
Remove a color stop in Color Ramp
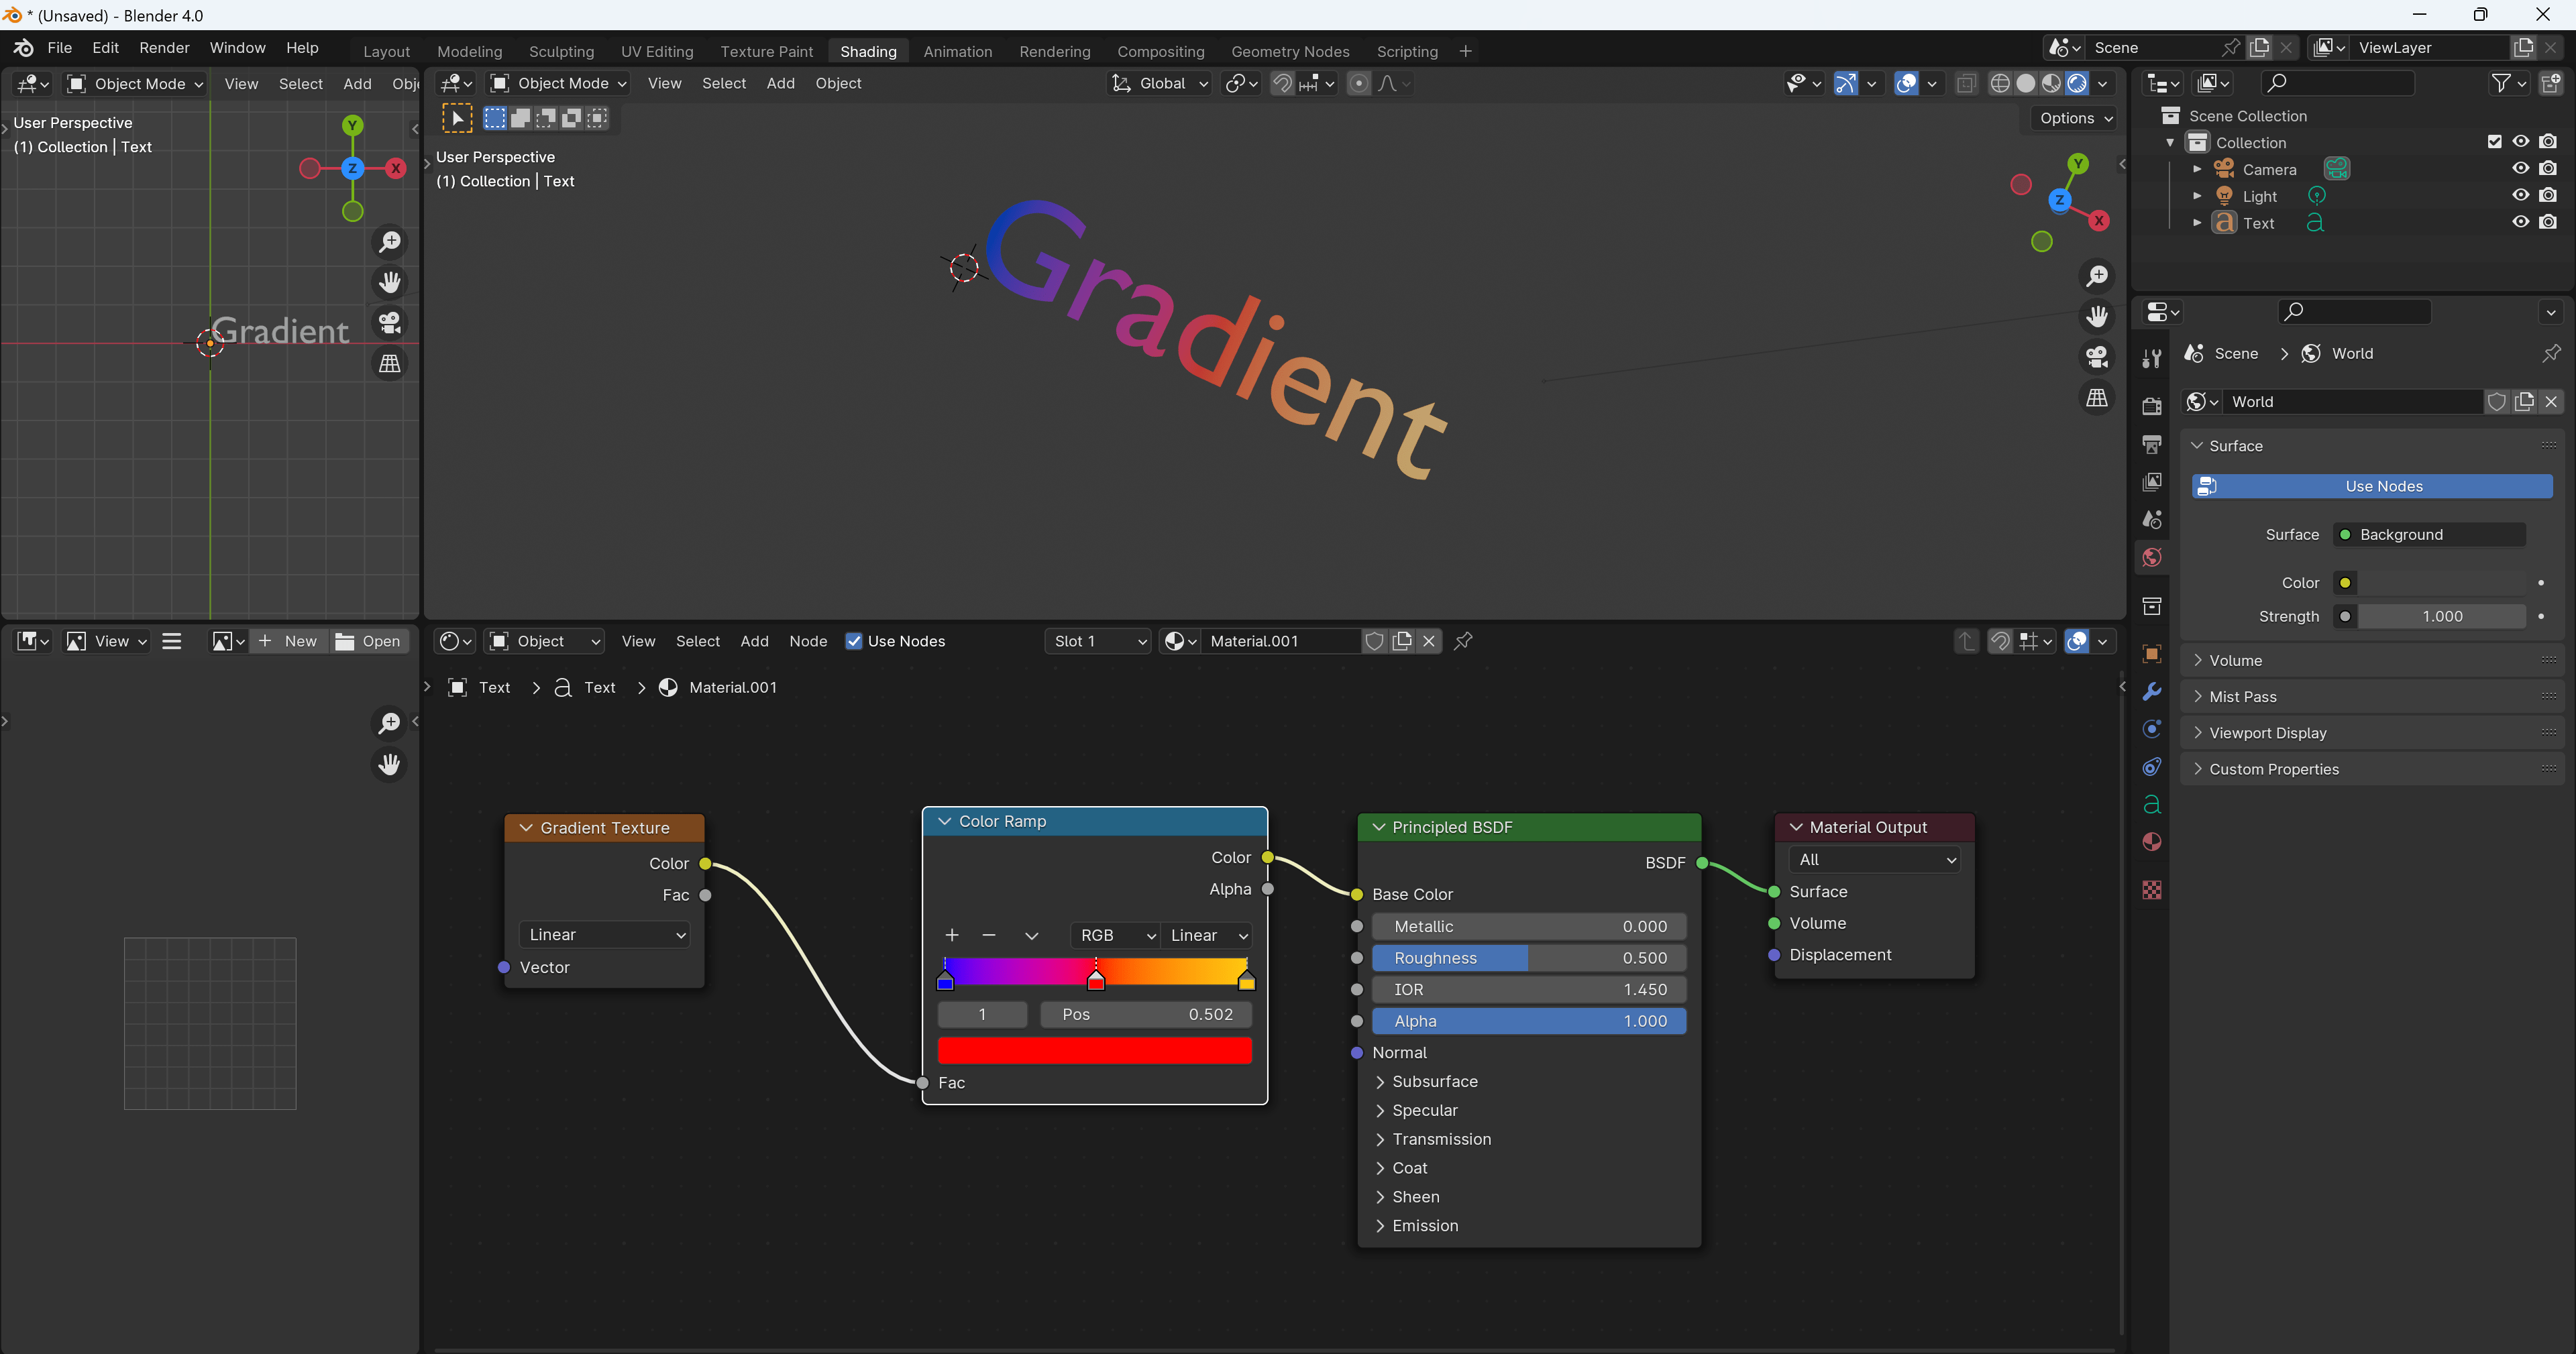(x=989, y=935)
